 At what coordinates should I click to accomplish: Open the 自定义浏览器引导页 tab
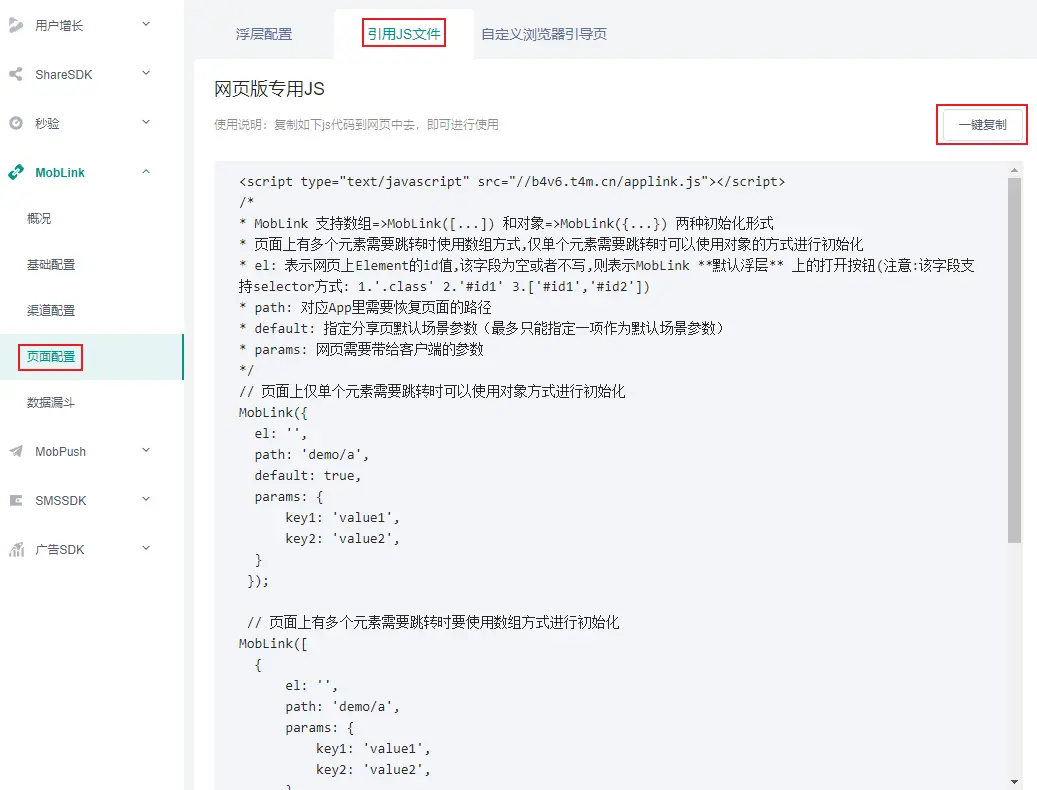544,34
